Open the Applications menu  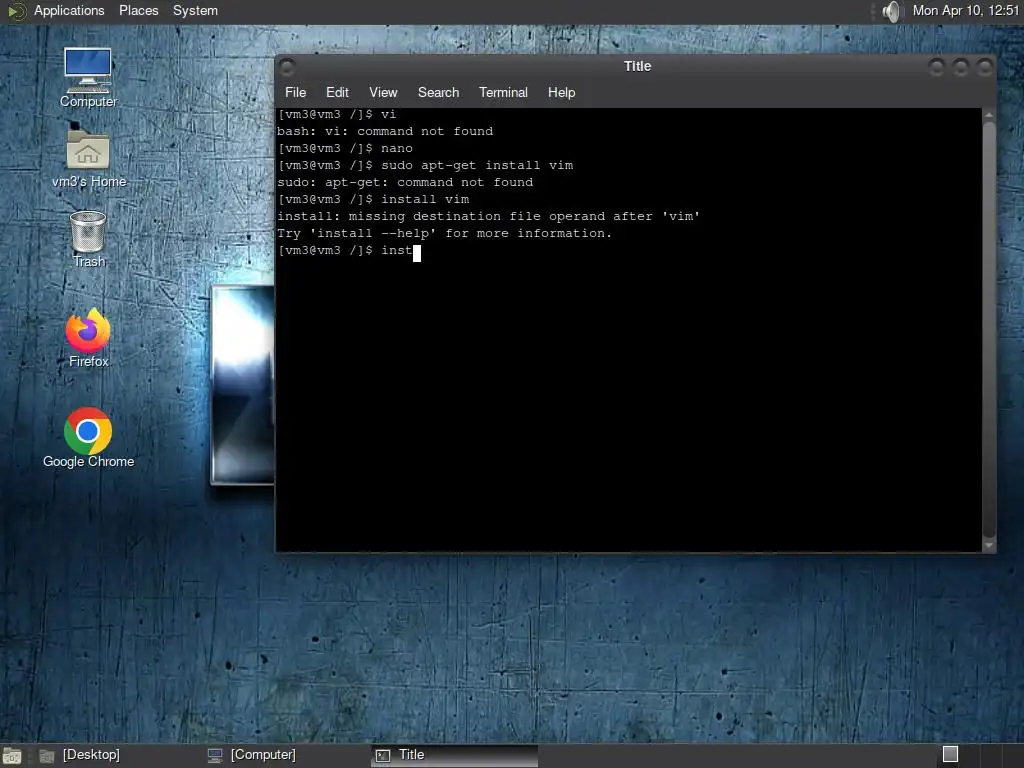tap(69, 10)
